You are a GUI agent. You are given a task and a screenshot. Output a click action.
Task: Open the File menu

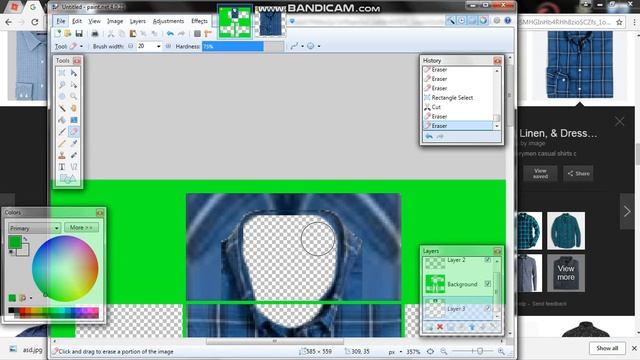[x=60, y=21]
